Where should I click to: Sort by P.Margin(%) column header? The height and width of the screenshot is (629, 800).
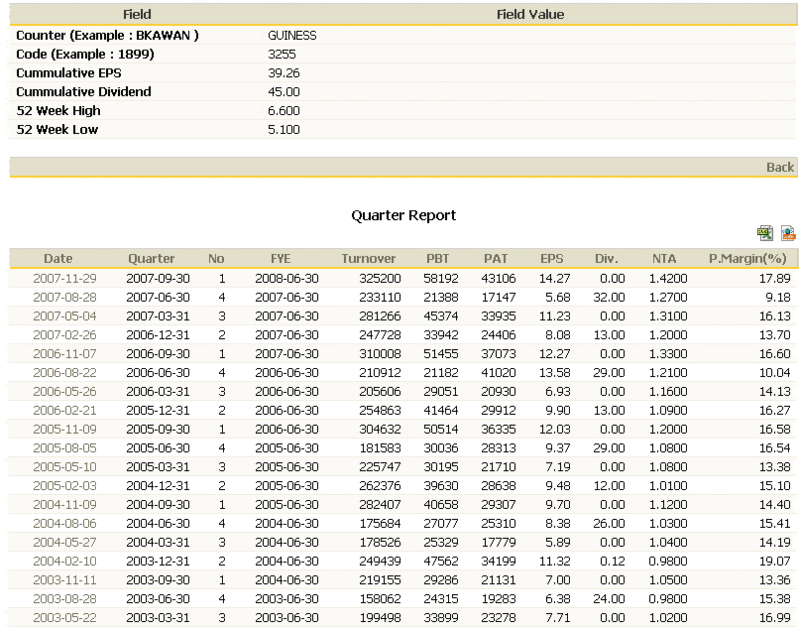(x=749, y=259)
